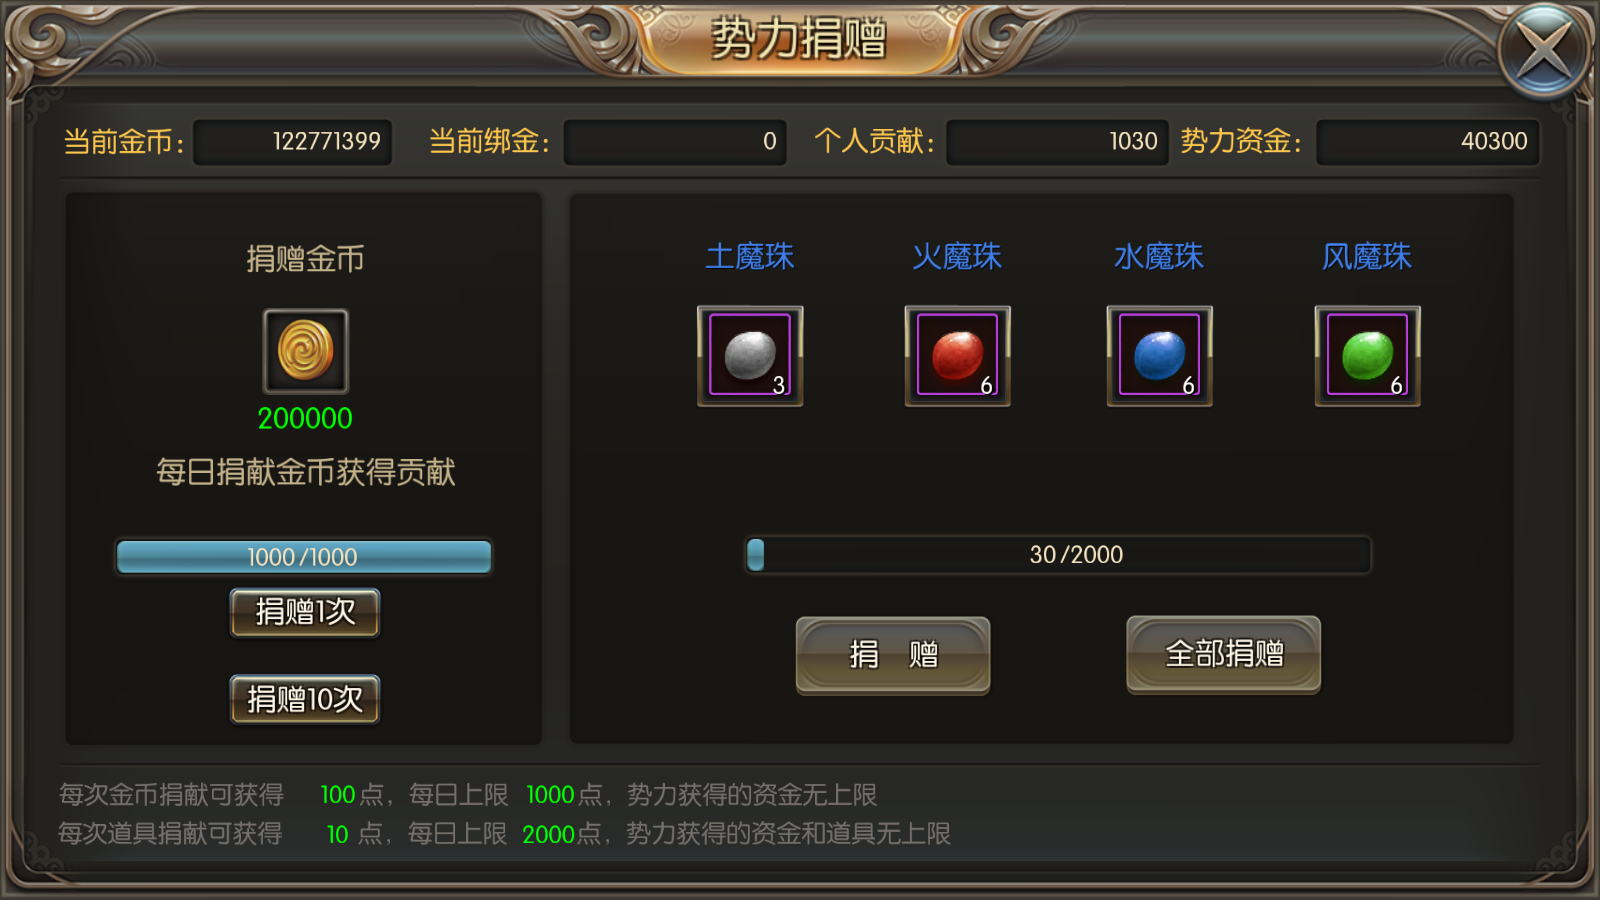Click the 当前绑金 value field
Screen dimensions: 1600x900
675,142
